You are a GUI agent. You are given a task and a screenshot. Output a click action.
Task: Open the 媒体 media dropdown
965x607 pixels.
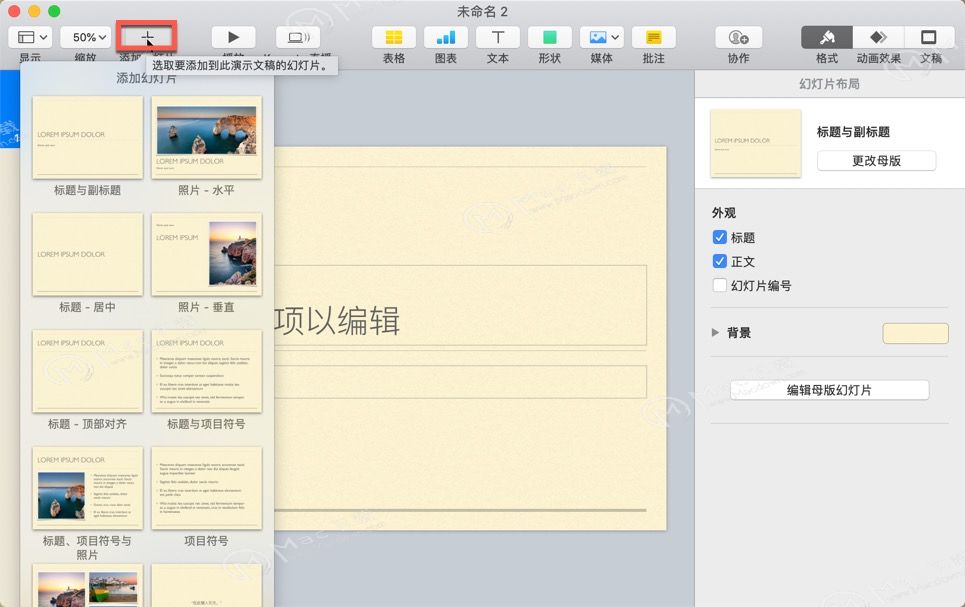(602, 37)
